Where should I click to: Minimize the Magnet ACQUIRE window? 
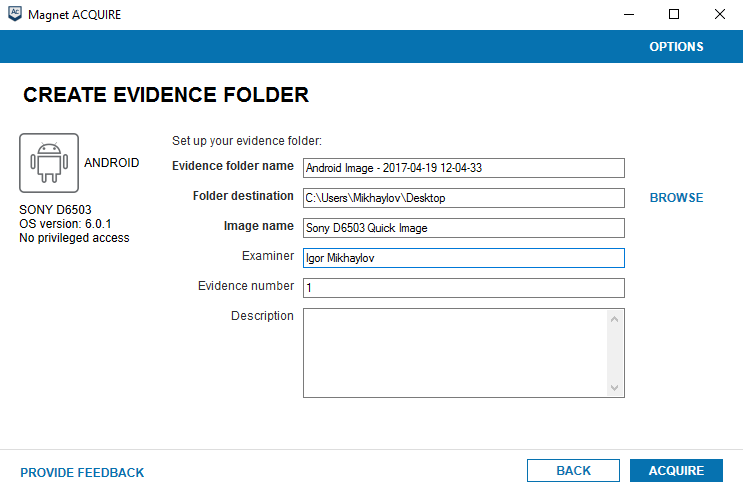(629, 14)
